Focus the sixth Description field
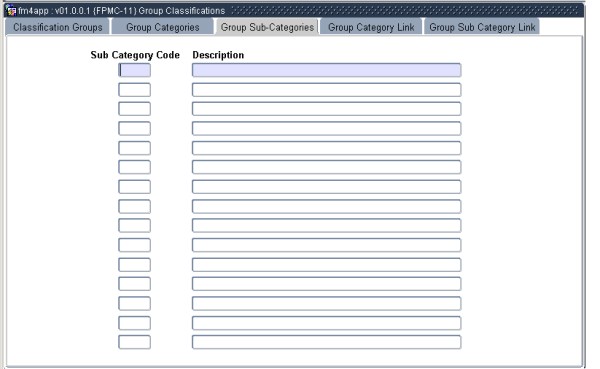600x369 pixels. pos(326,167)
